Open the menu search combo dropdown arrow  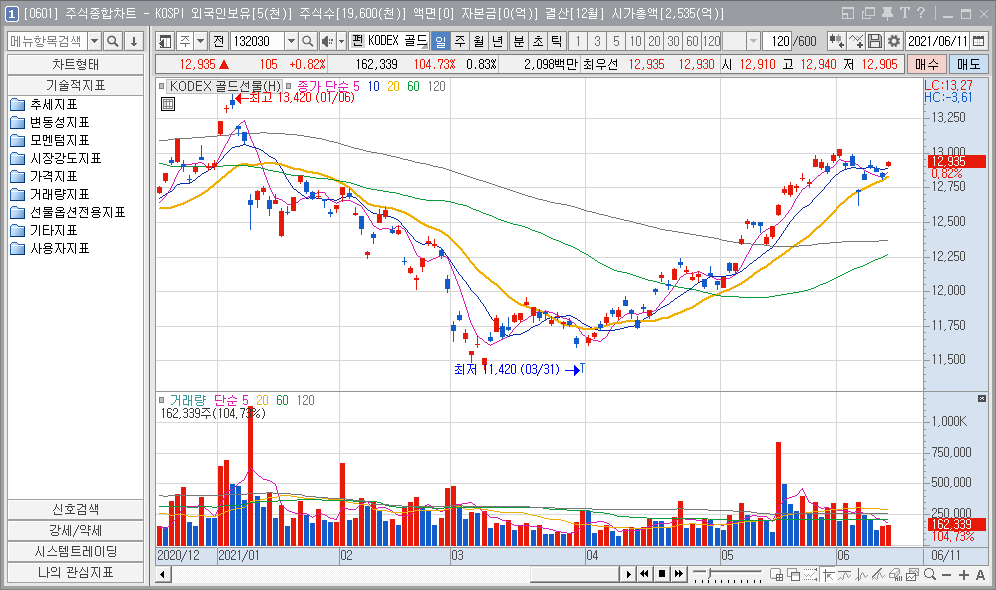[x=94, y=41]
